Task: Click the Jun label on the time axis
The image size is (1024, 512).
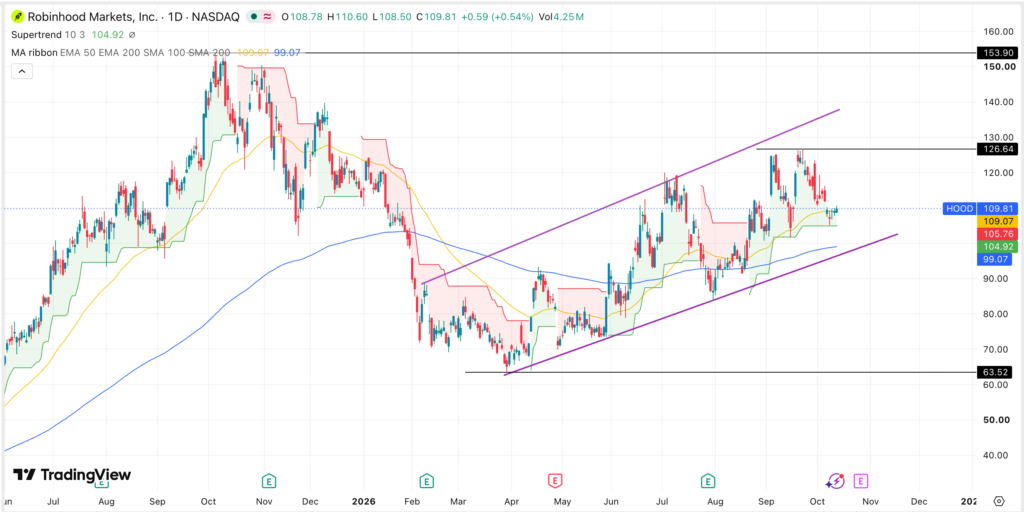Action: pyautogui.click(x=610, y=502)
